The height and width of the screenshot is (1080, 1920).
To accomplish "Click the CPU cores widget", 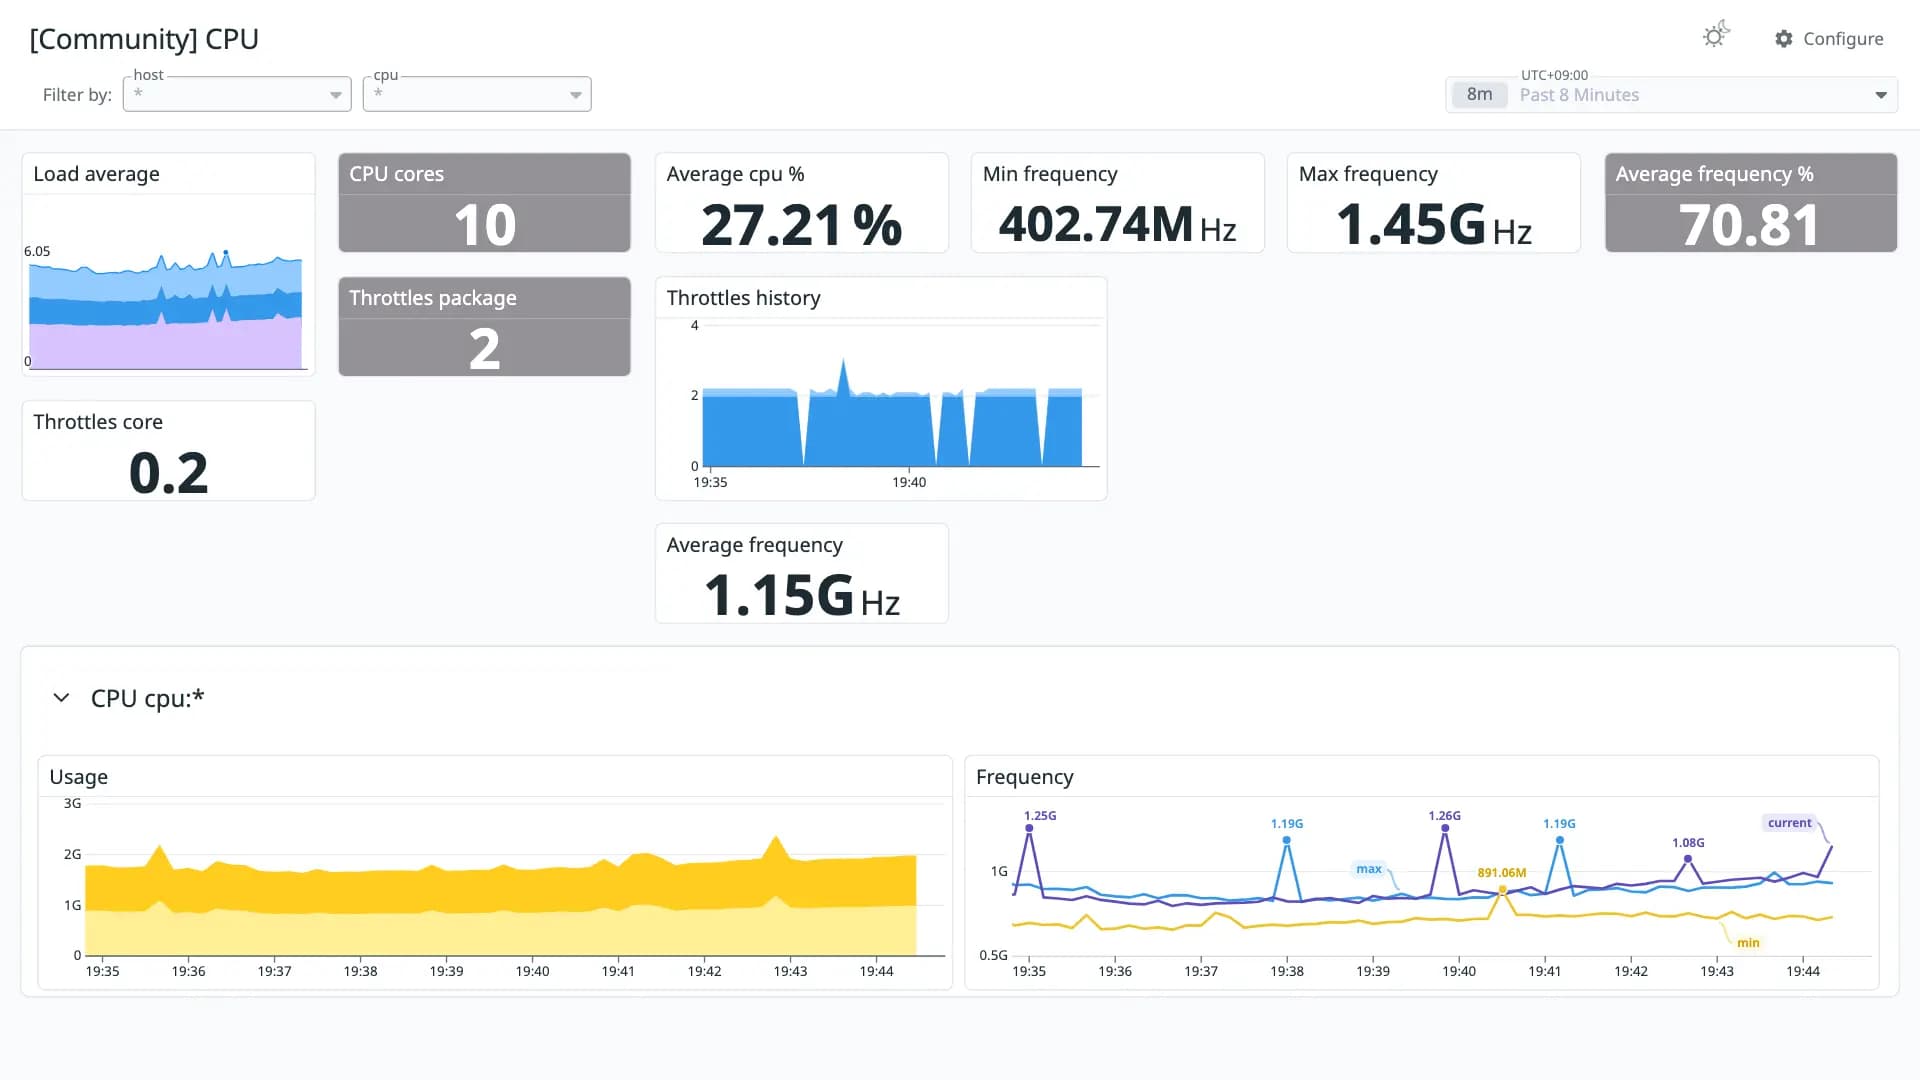I will tap(484, 202).
